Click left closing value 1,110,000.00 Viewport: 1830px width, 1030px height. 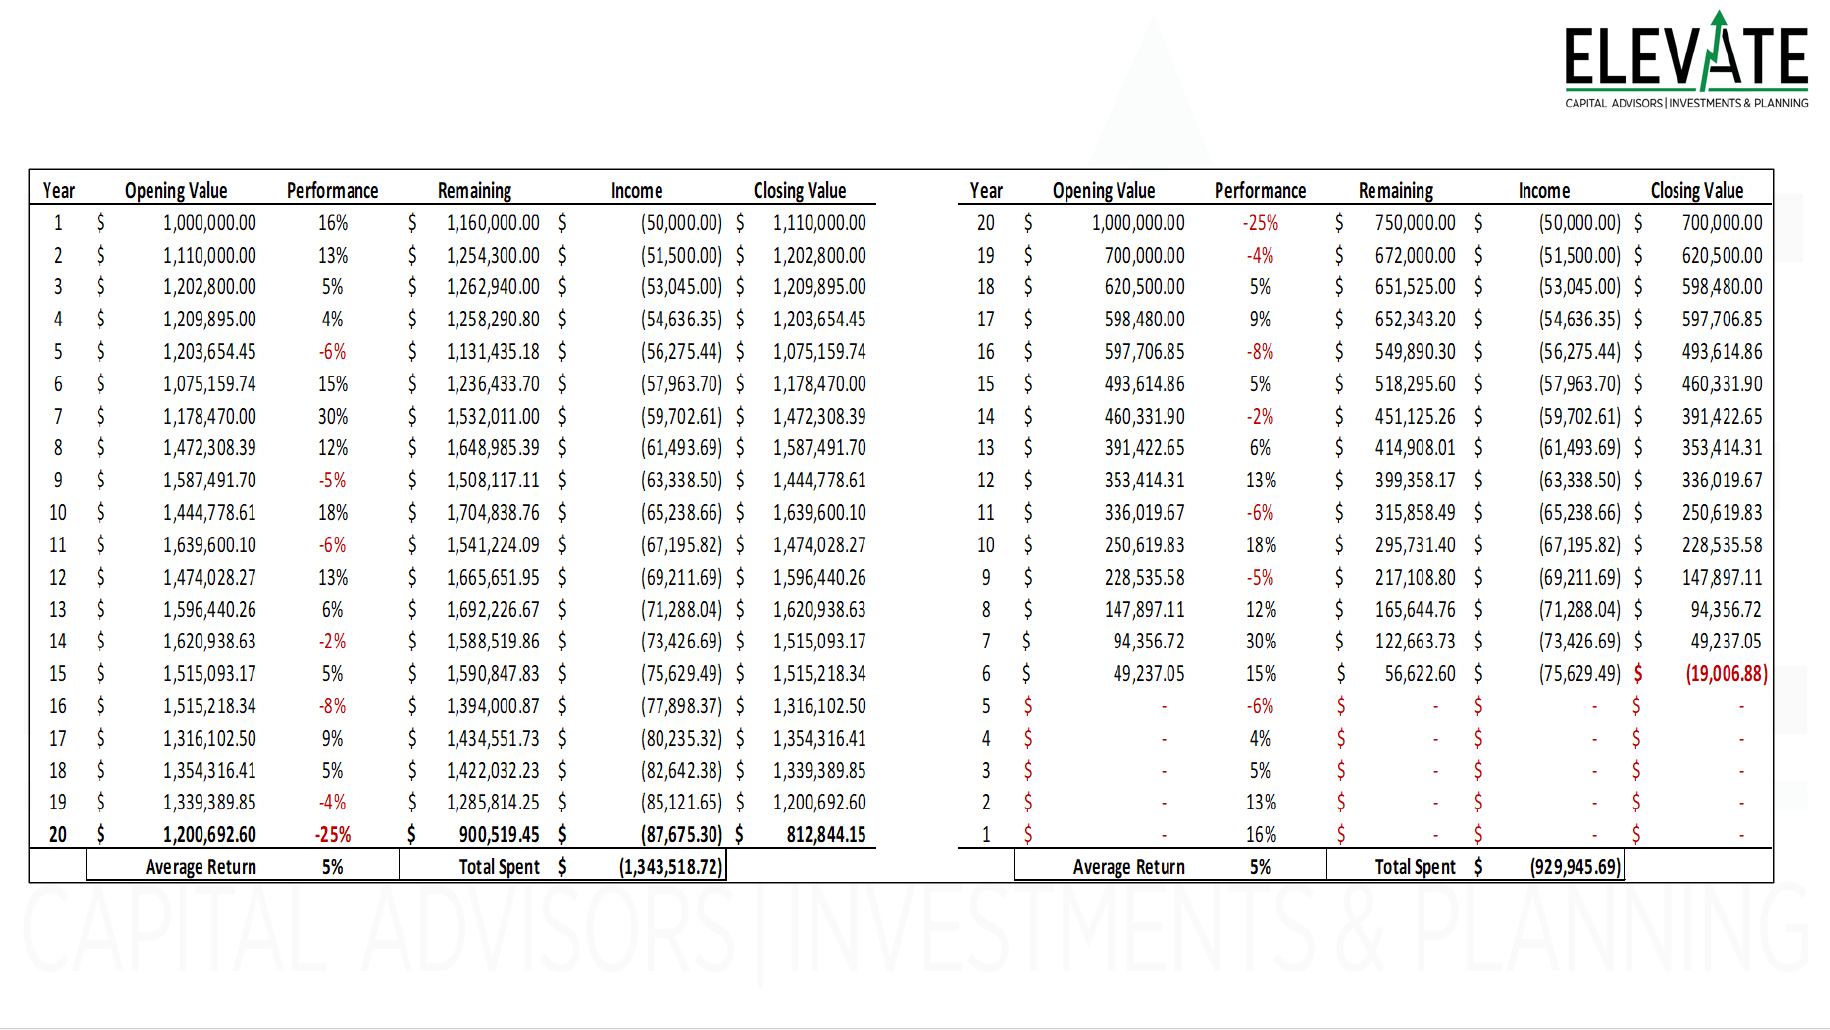[x=819, y=223]
